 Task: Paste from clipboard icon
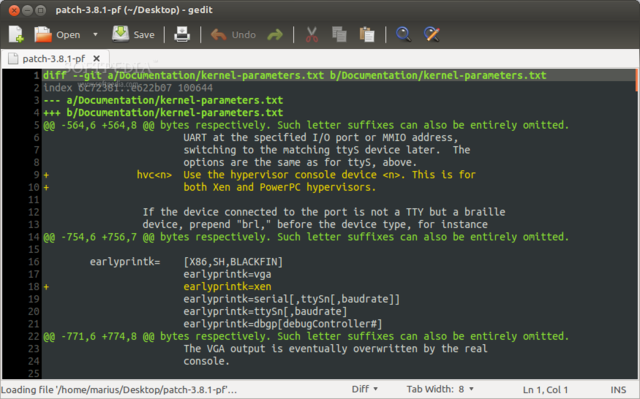click(367, 35)
